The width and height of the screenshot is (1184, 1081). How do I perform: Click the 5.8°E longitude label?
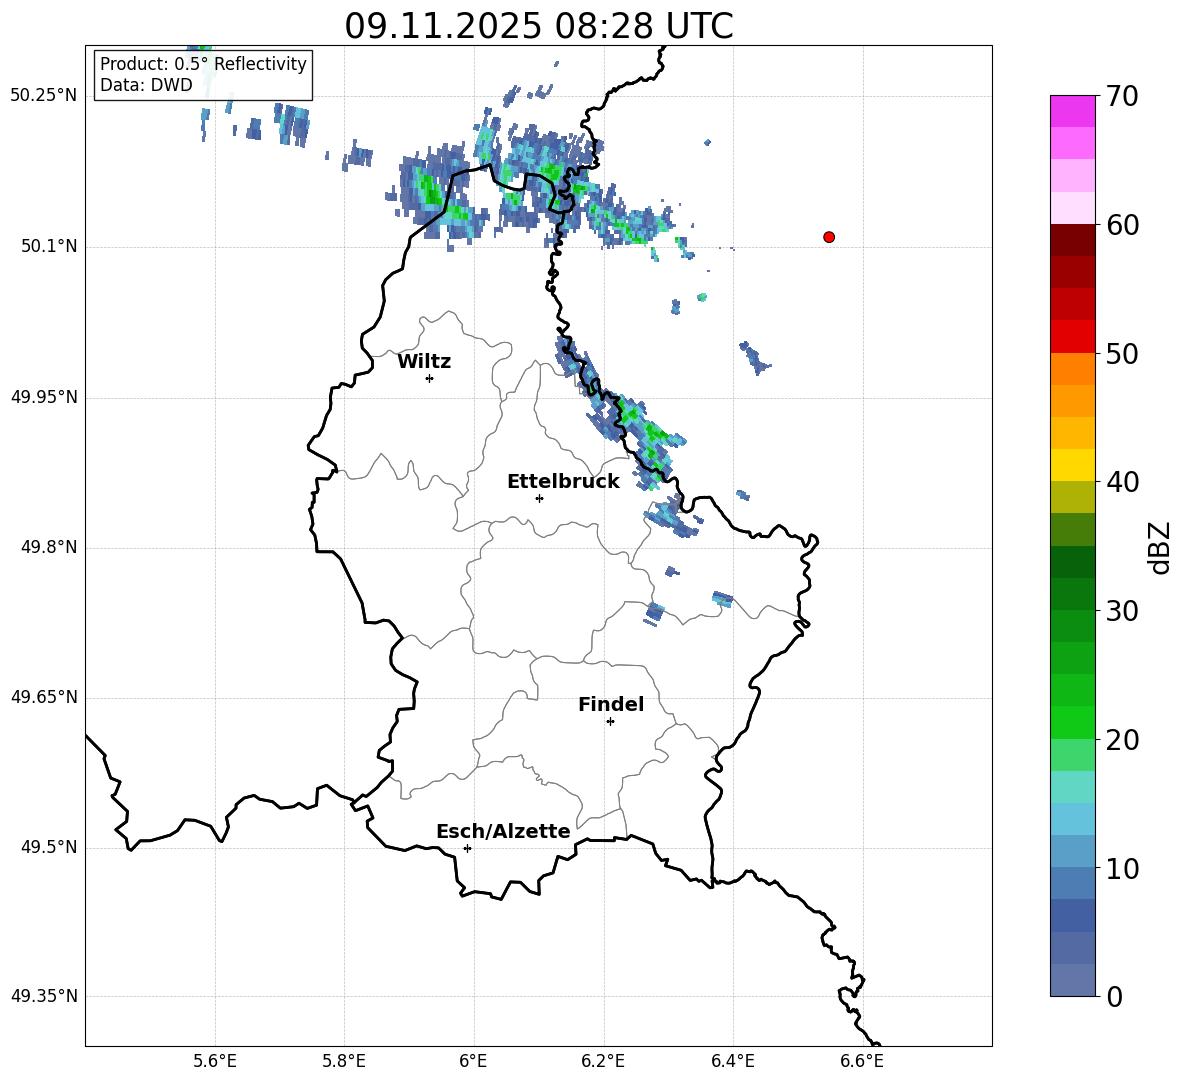(344, 1061)
